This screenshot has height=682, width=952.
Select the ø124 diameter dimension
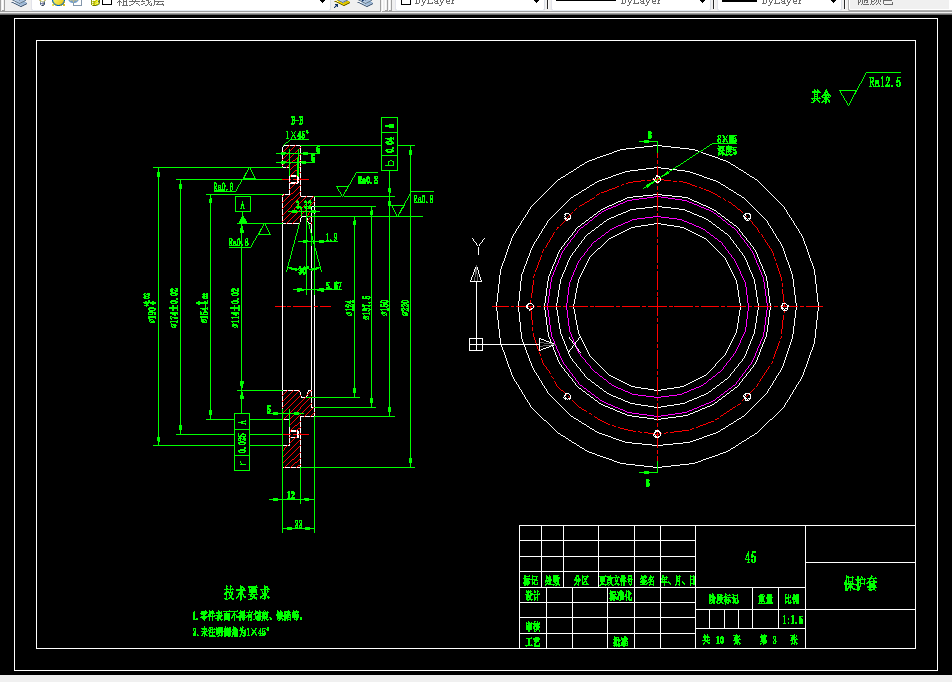tap(350, 308)
